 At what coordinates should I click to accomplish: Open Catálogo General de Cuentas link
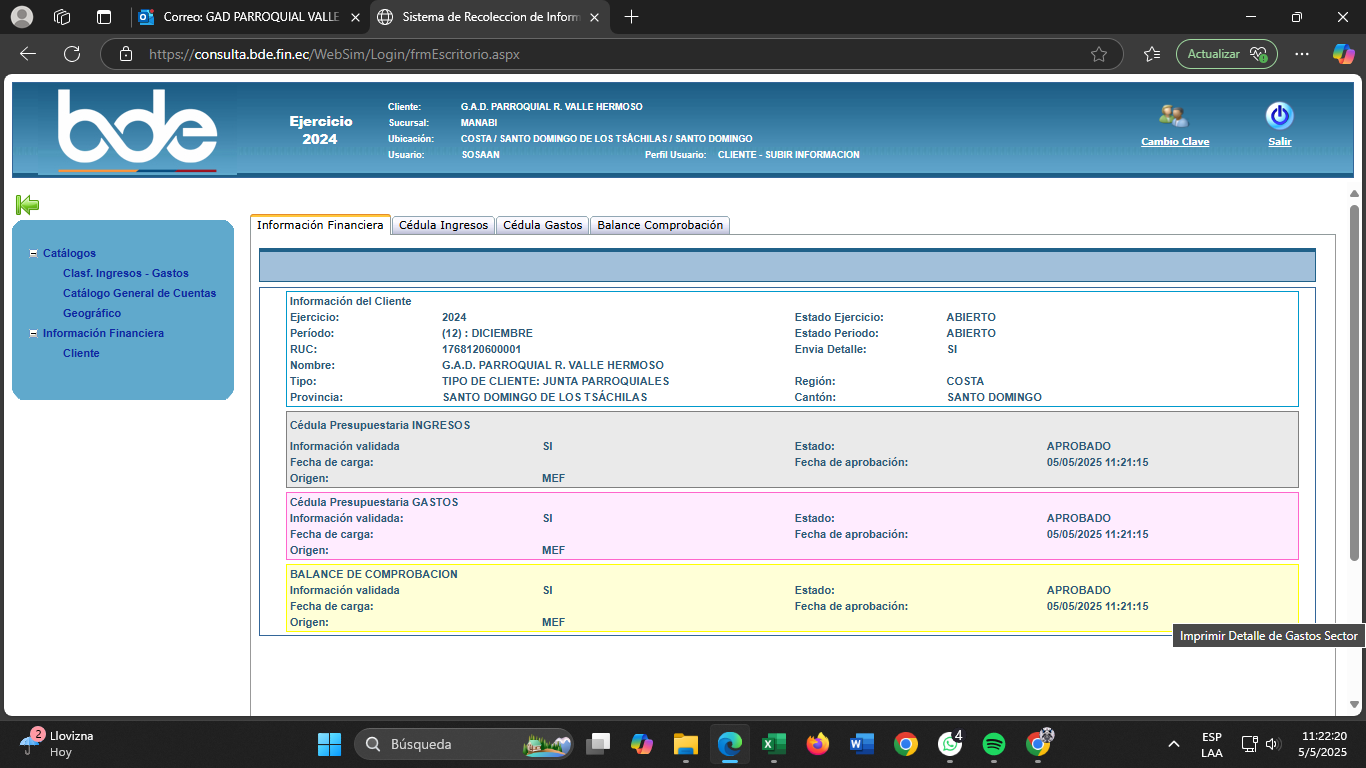(139, 293)
